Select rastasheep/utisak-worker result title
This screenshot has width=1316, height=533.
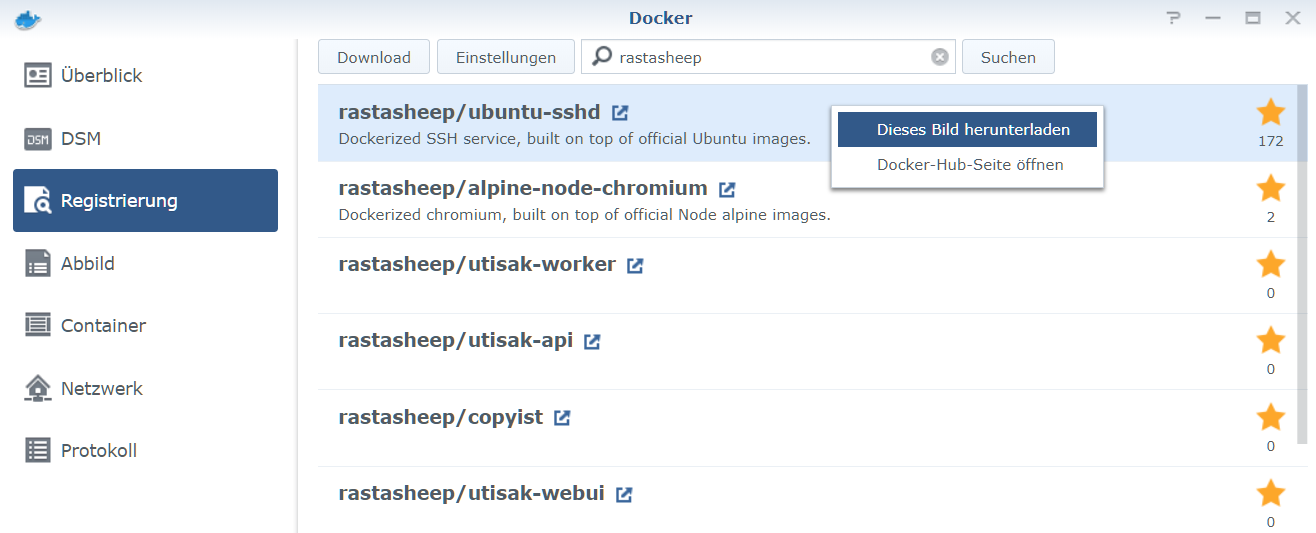click(477, 264)
